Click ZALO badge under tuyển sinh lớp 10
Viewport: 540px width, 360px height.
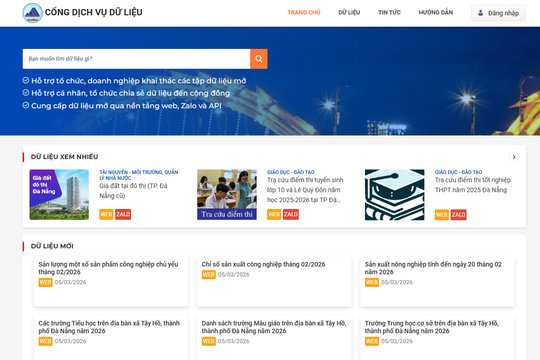click(x=291, y=214)
